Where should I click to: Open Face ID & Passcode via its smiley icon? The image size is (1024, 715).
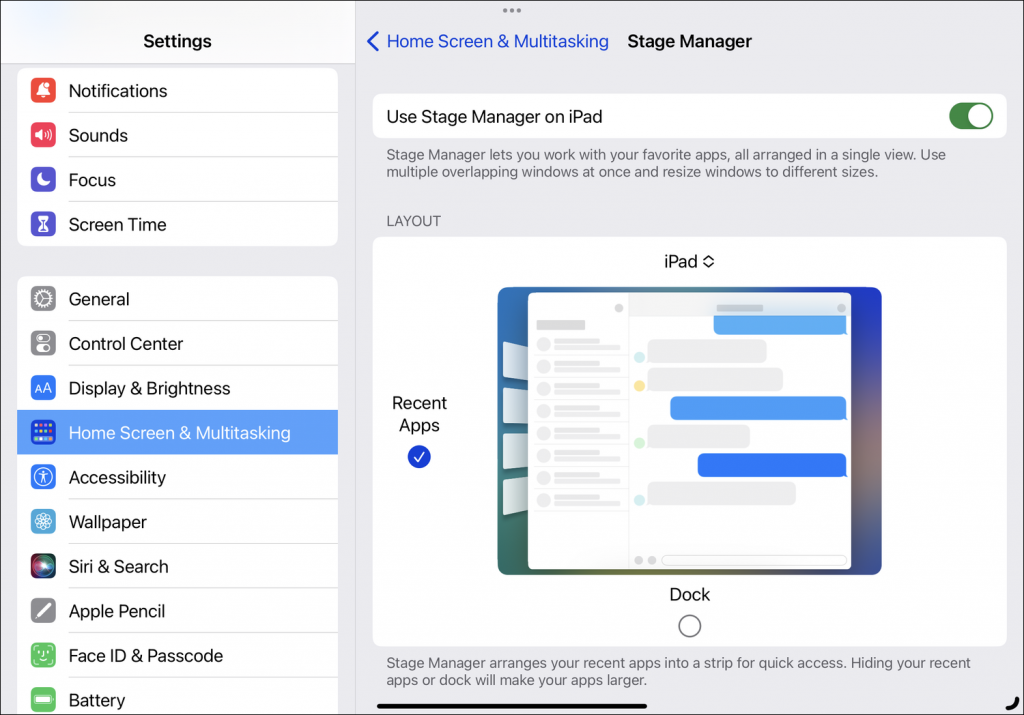point(43,655)
